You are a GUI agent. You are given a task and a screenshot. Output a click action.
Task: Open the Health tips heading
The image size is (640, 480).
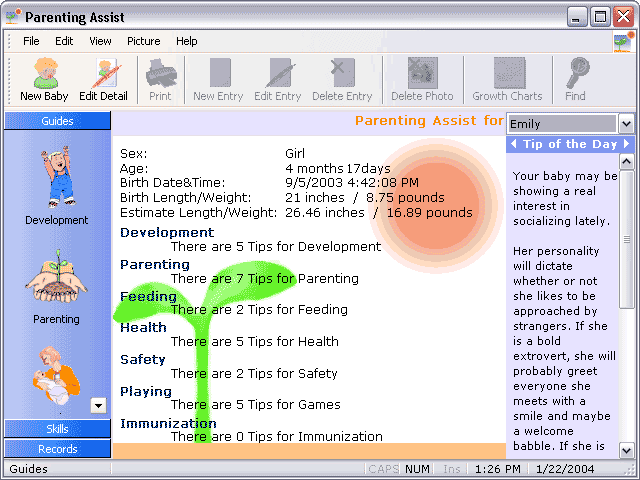click(x=143, y=327)
